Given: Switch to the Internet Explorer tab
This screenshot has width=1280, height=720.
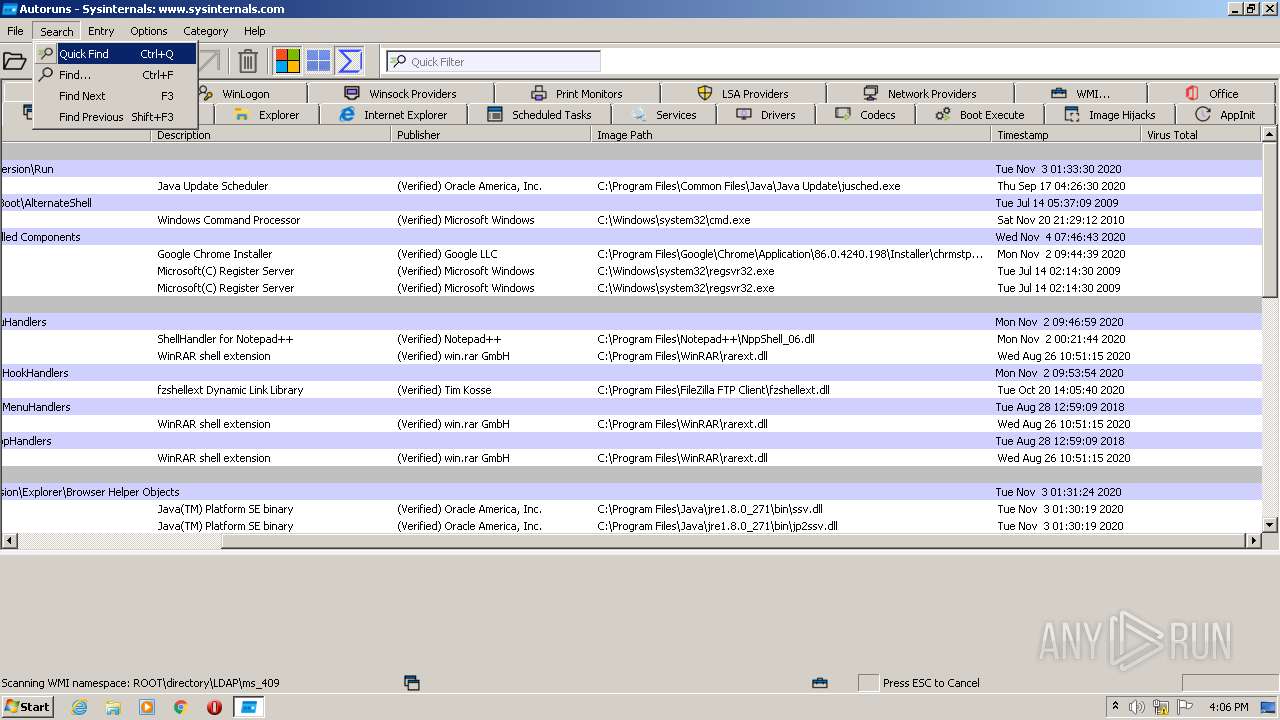Looking at the screenshot, I should [393, 115].
